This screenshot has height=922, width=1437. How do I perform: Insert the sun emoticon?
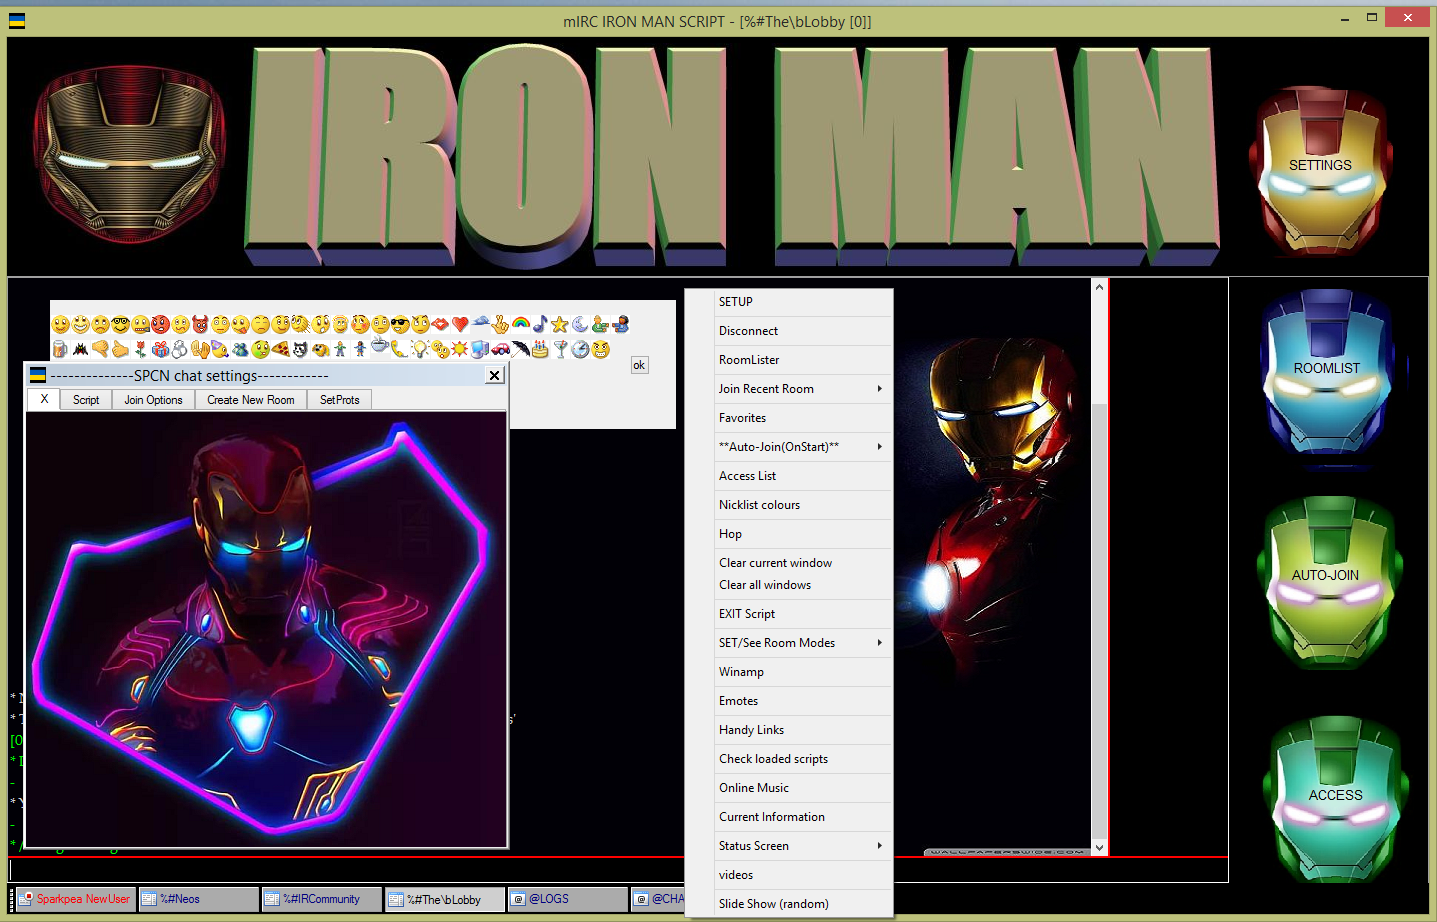[x=459, y=349]
